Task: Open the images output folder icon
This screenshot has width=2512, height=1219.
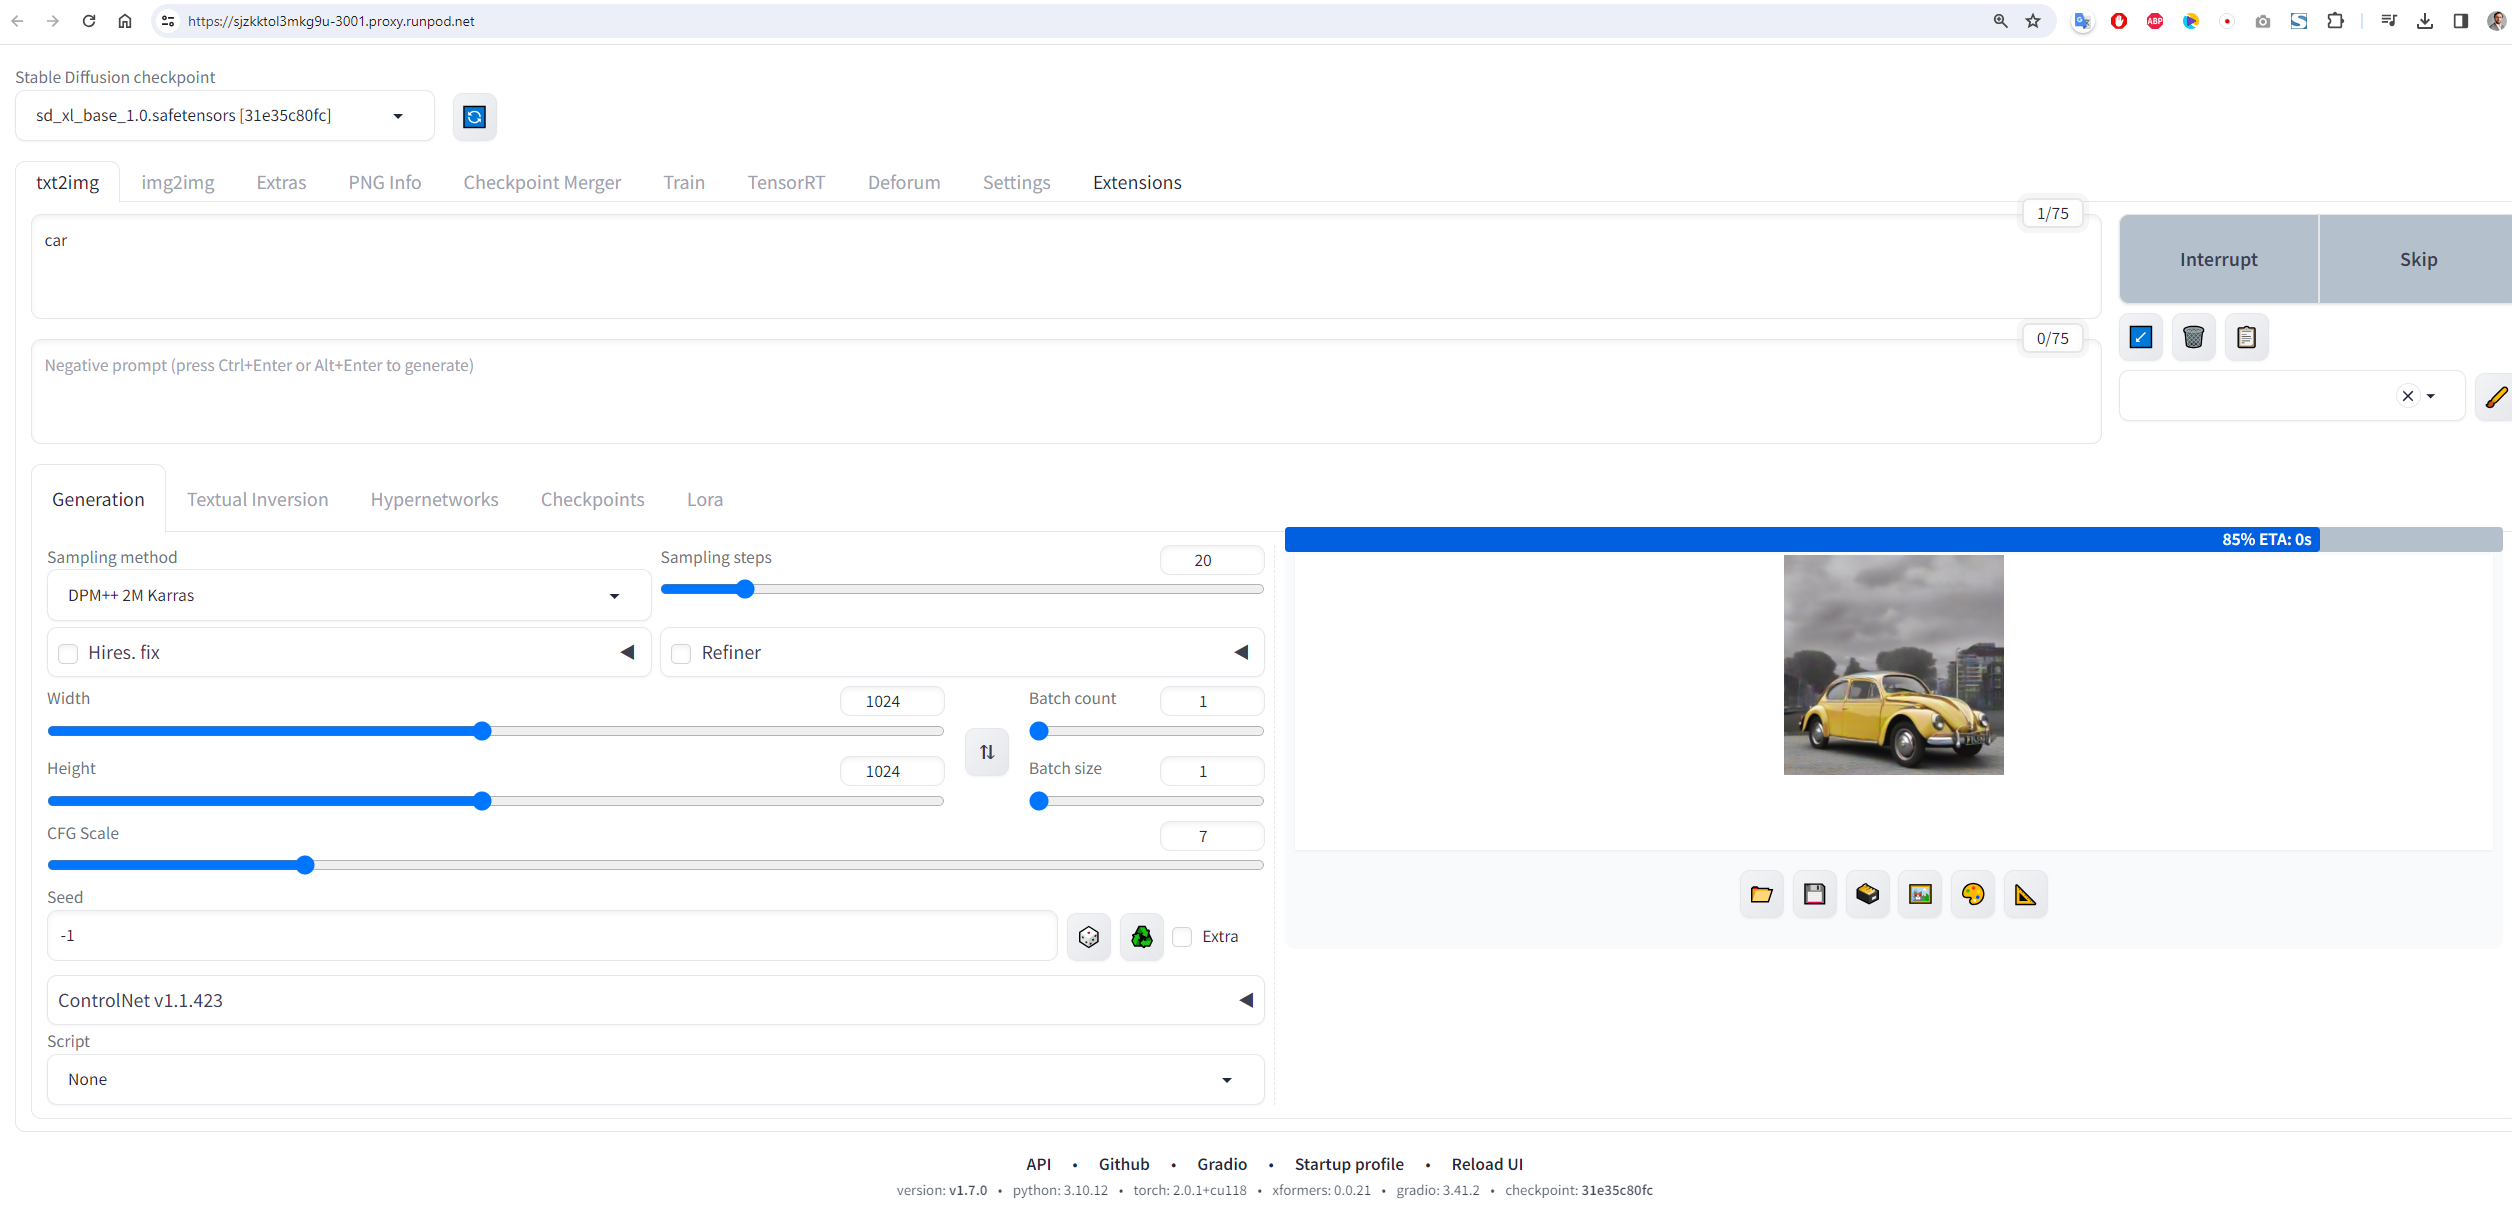Action: point(1761,894)
